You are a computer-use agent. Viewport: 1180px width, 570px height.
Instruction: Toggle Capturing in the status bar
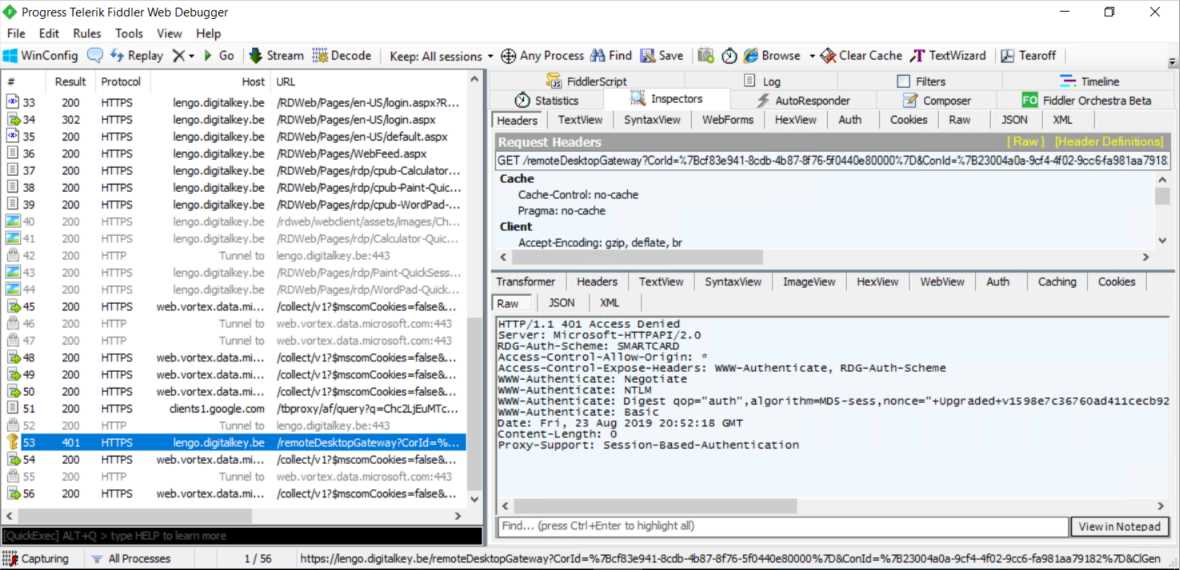click(35, 559)
